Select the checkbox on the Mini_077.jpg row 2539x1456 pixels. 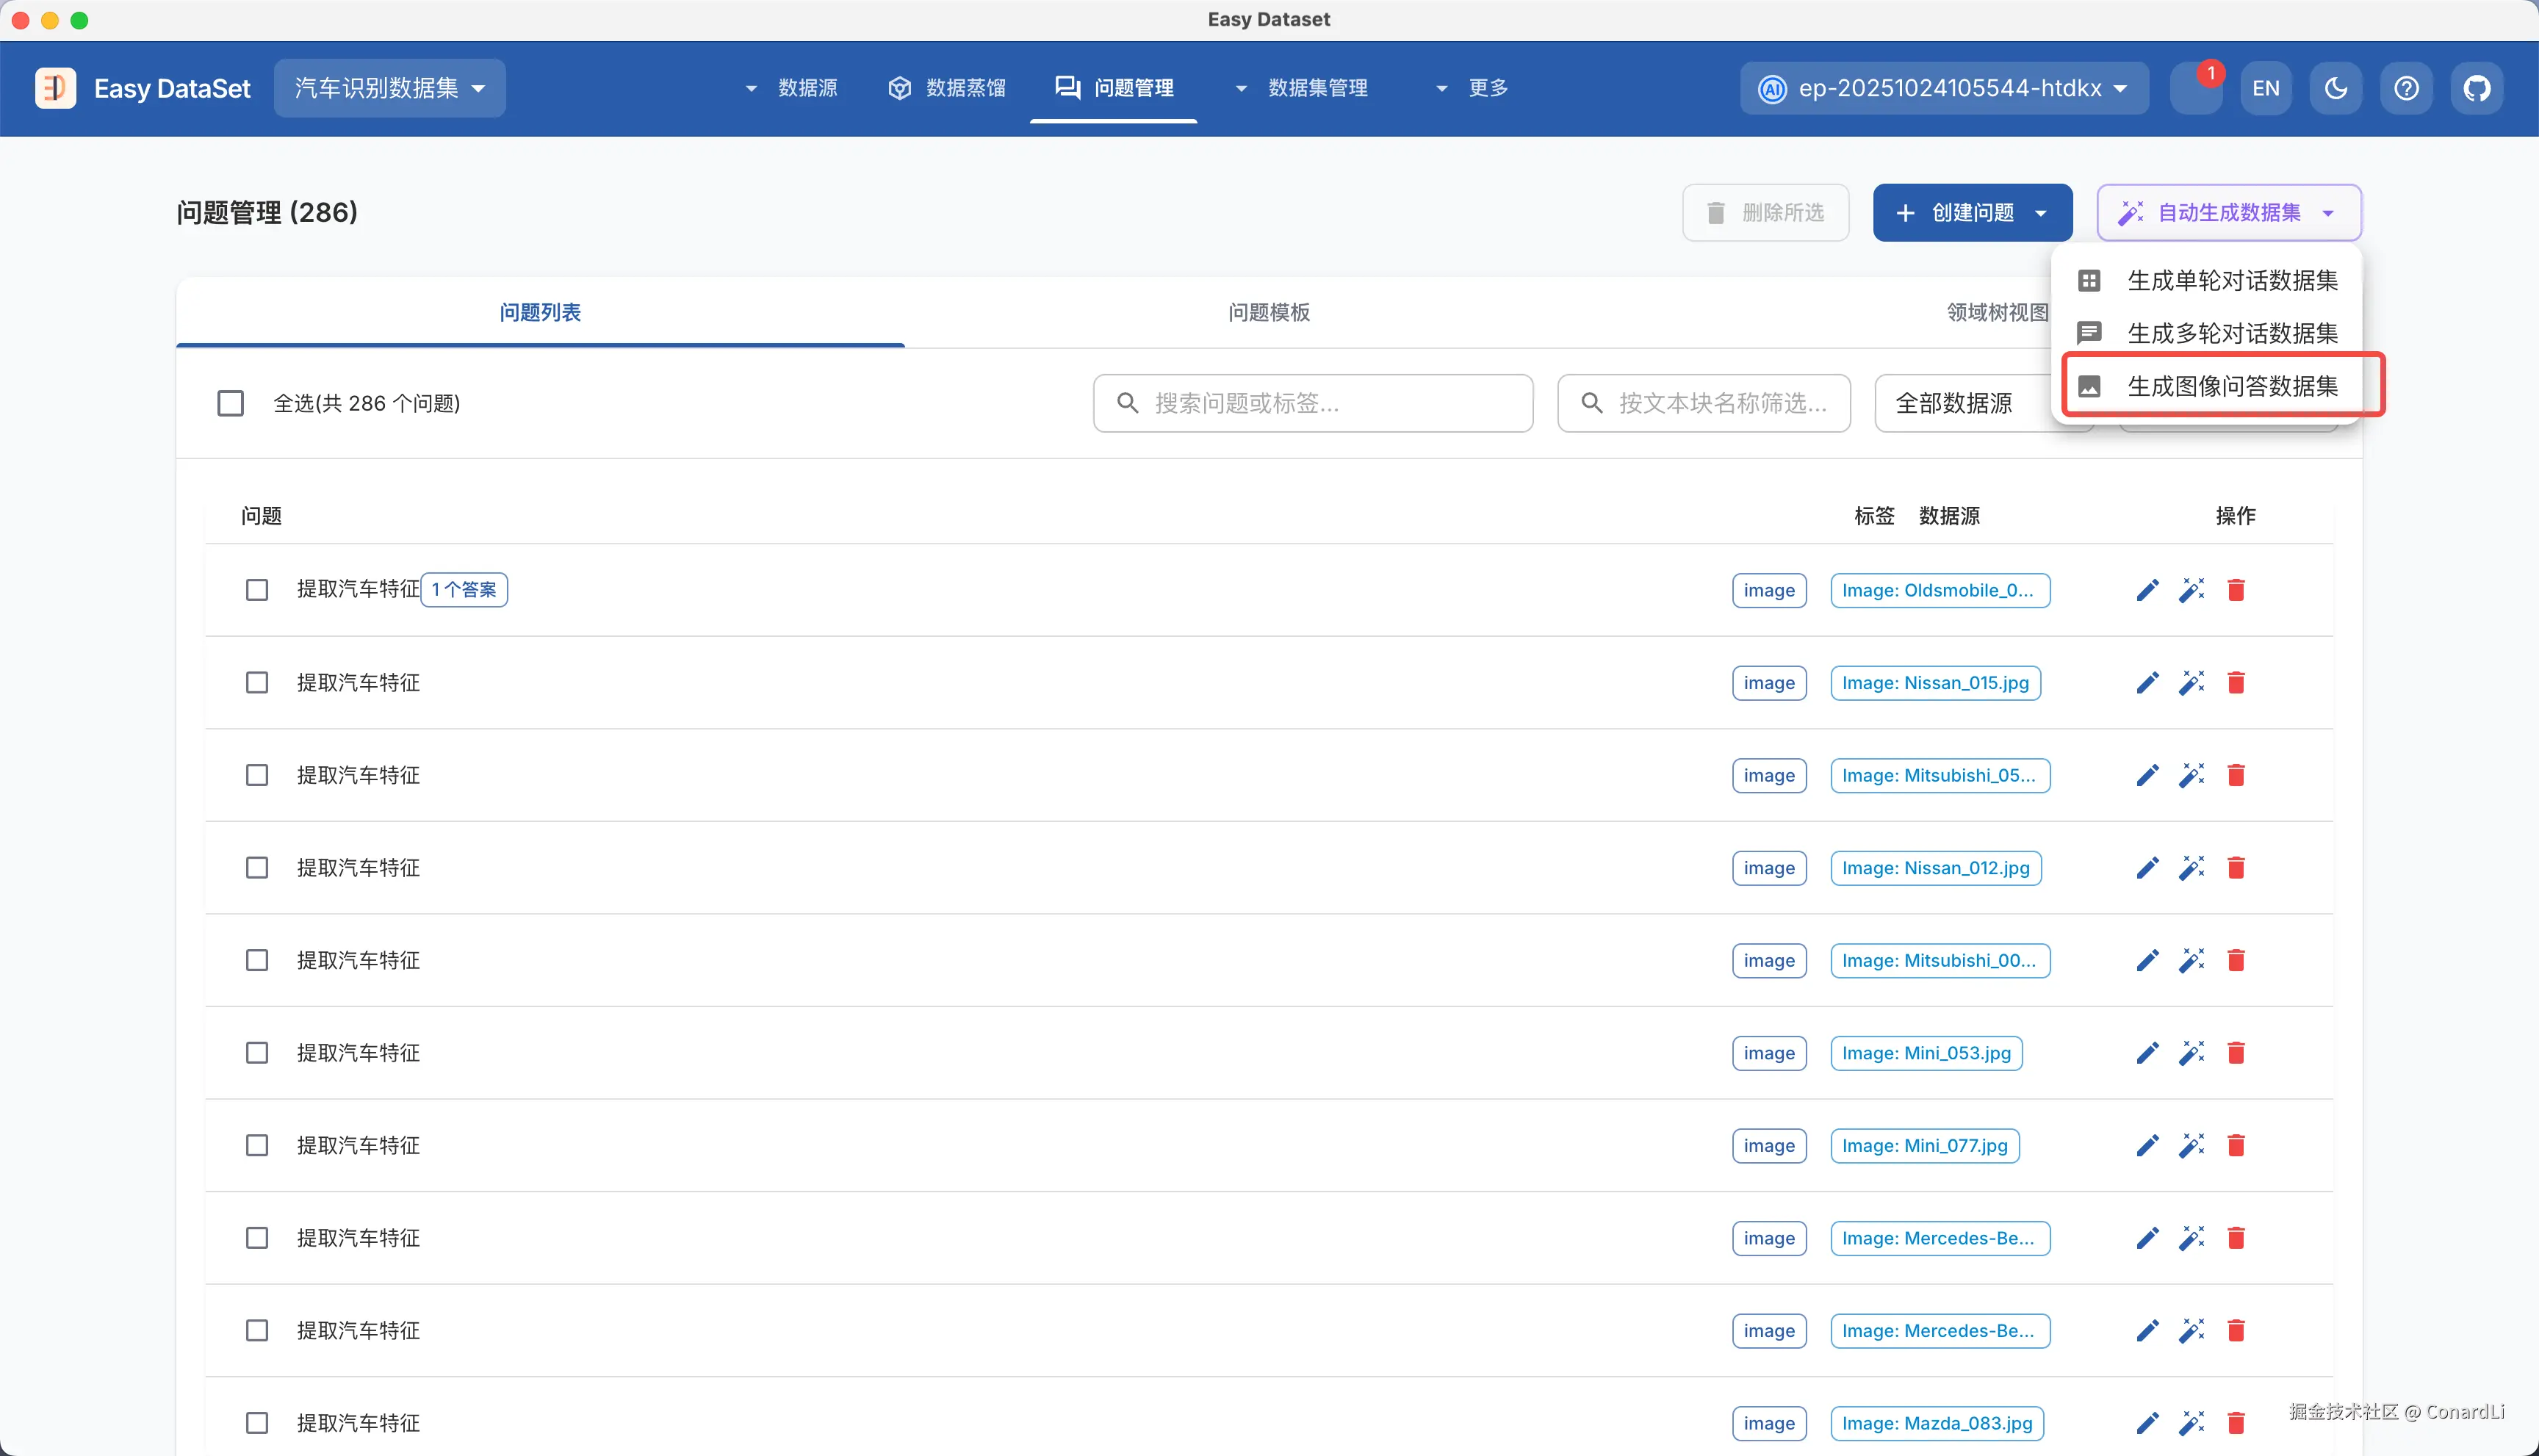tap(257, 1145)
